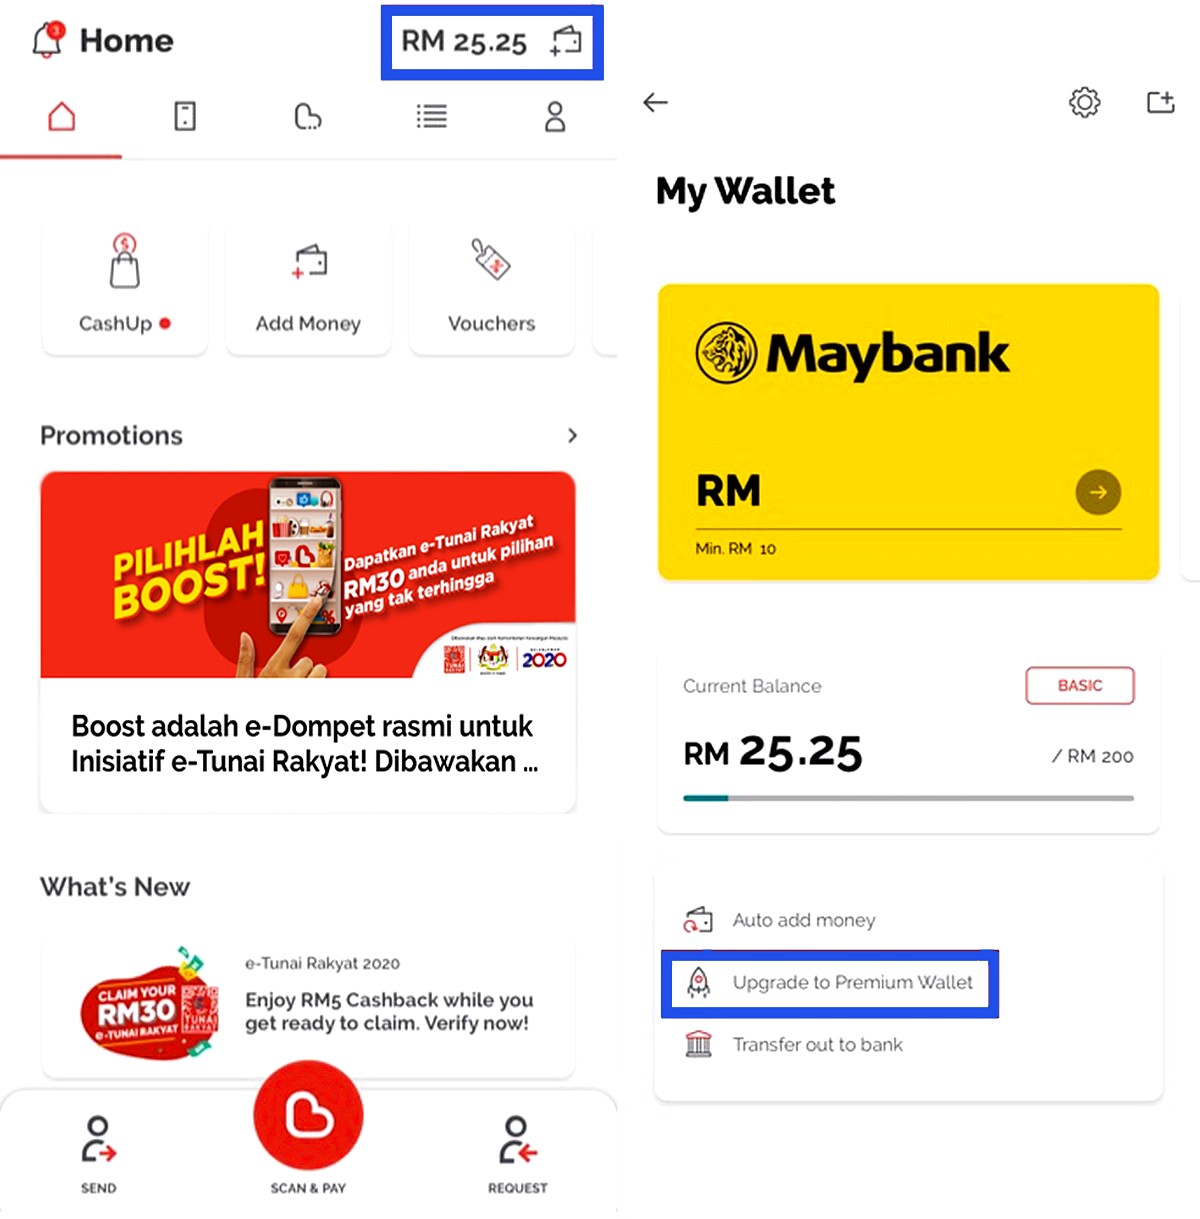Switch to the profile person tab
1200x1219 pixels.
coord(555,117)
